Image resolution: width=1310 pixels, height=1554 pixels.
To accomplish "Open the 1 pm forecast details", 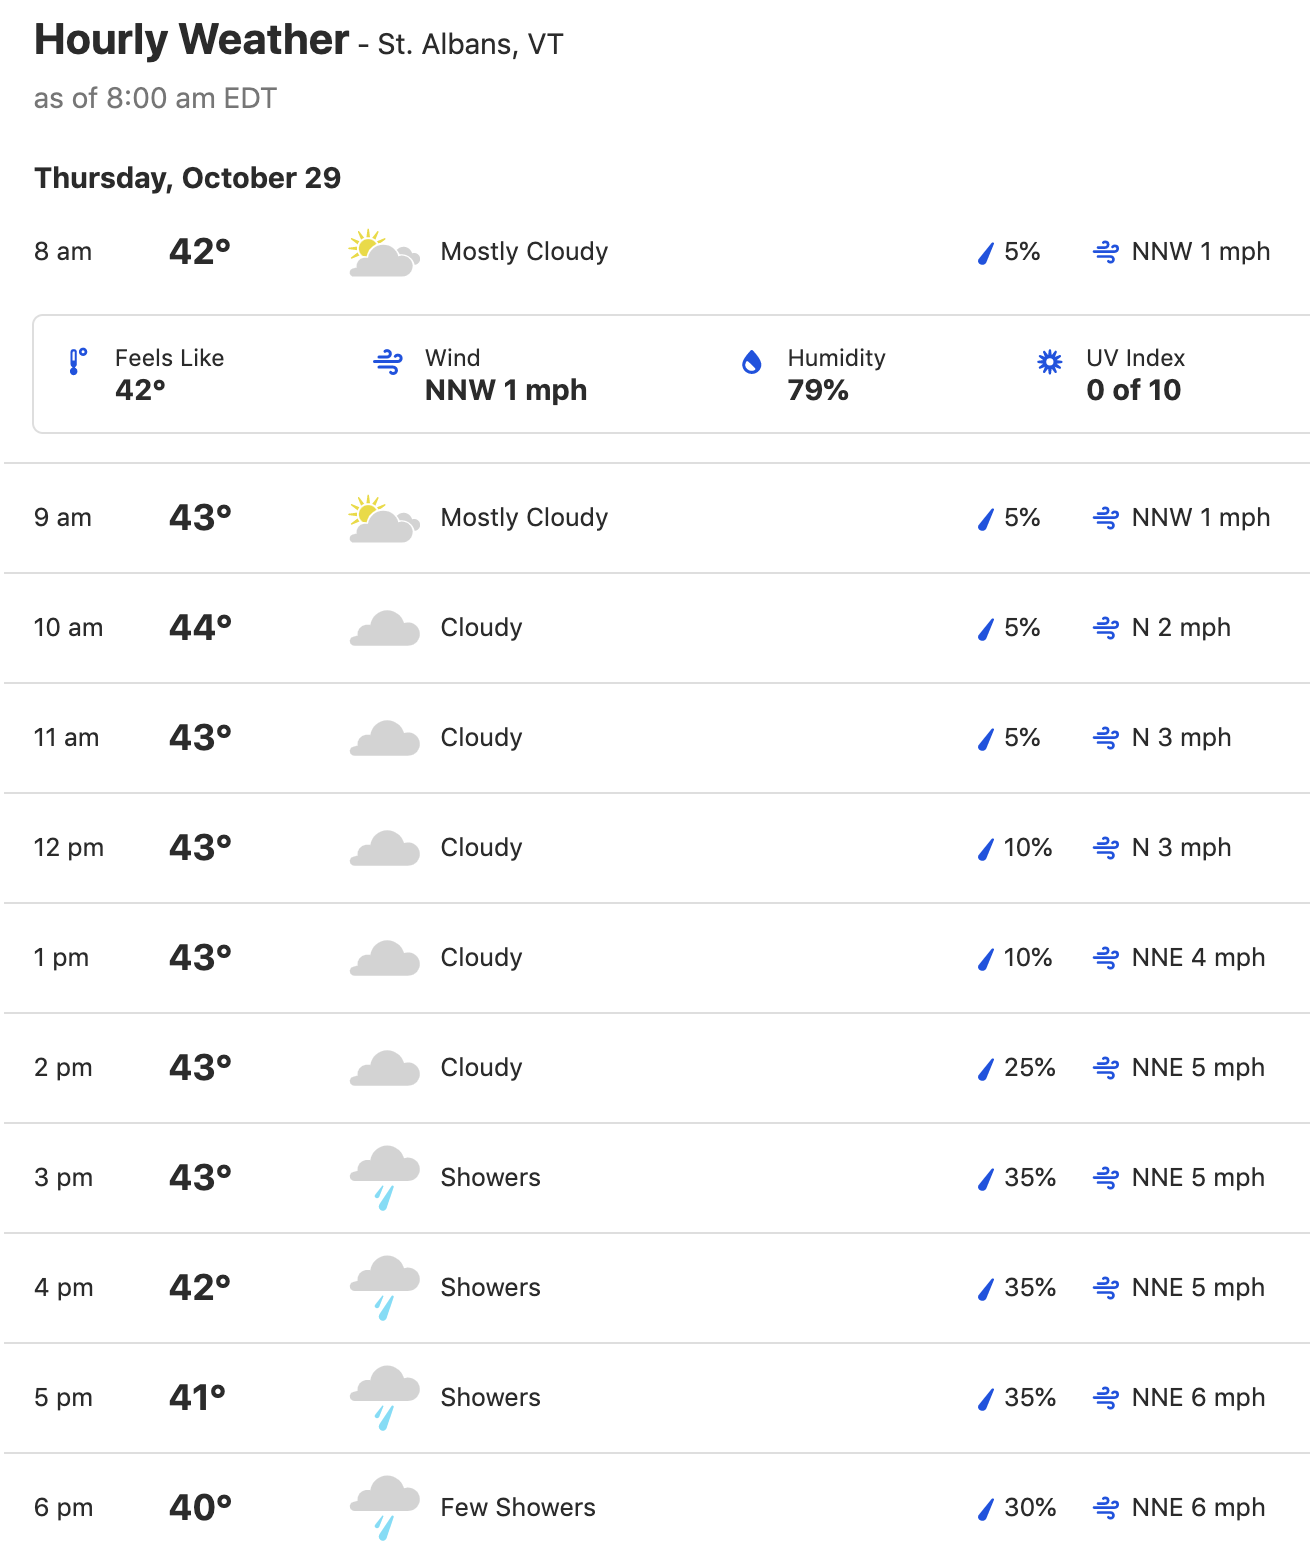I will 657,958.
